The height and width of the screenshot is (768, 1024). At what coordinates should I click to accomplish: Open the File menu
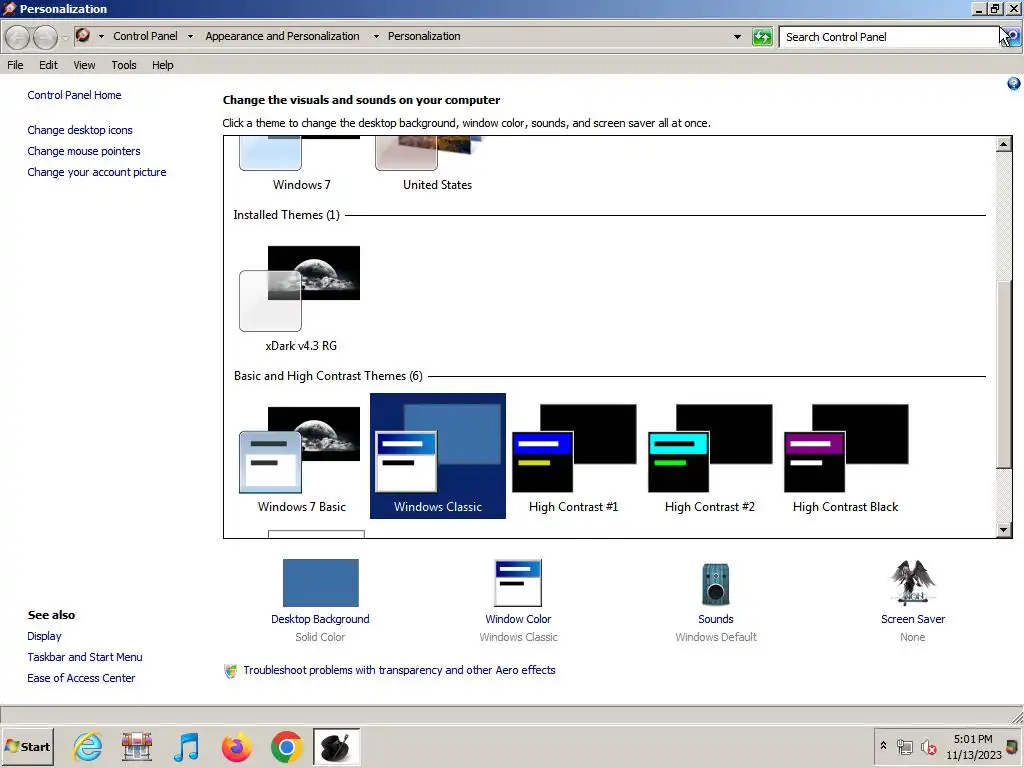tap(15, 65)
